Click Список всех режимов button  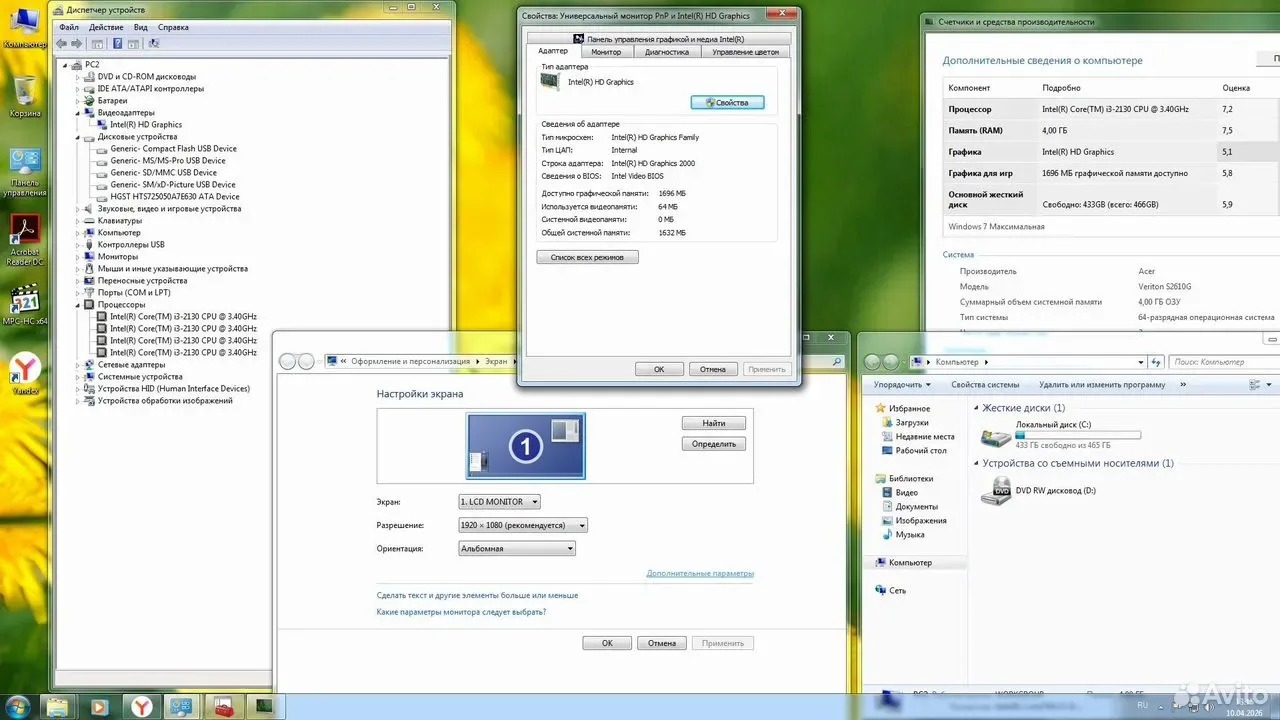coord(588,257)
